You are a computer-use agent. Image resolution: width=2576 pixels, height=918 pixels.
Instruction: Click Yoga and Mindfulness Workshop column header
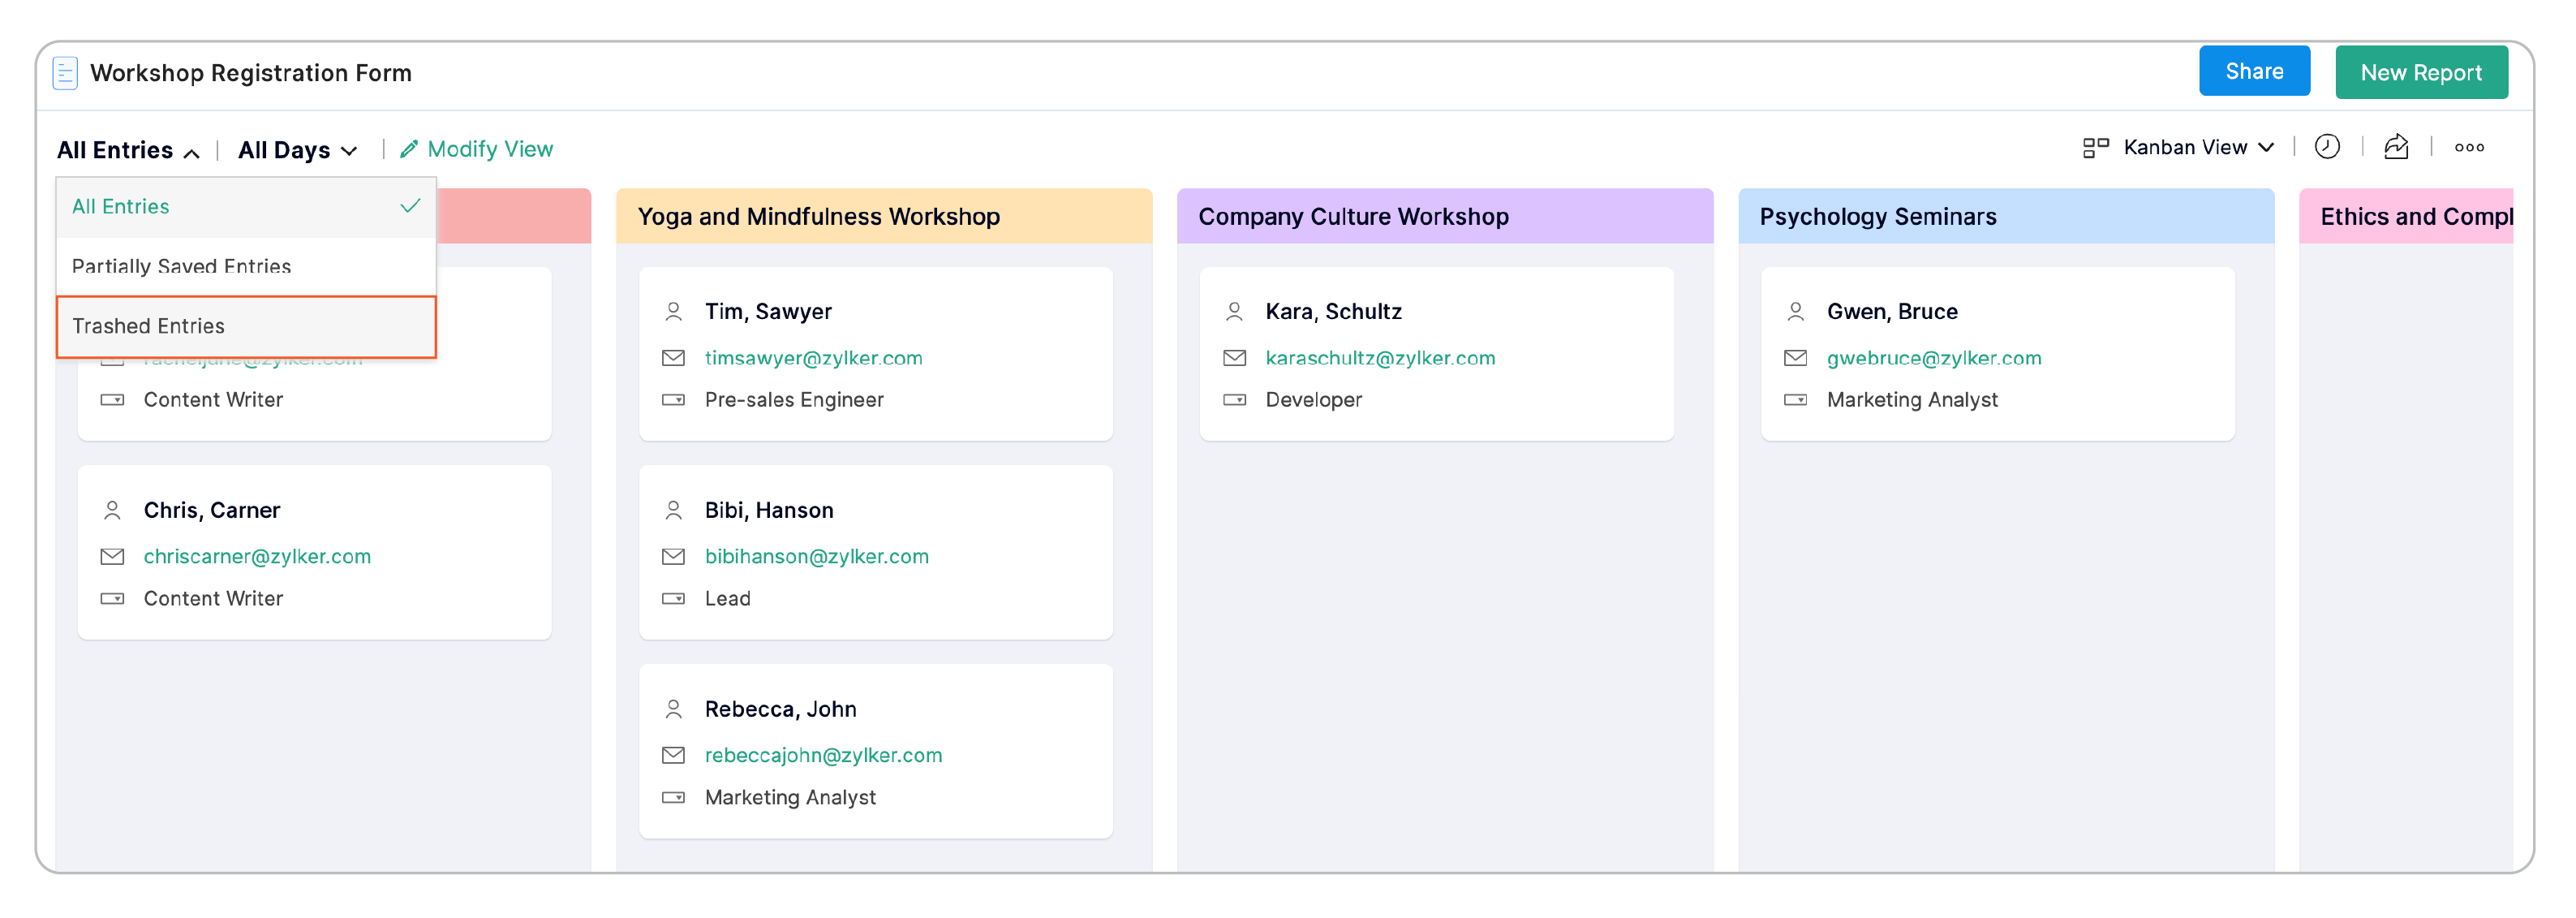click(x=884, y=217)
